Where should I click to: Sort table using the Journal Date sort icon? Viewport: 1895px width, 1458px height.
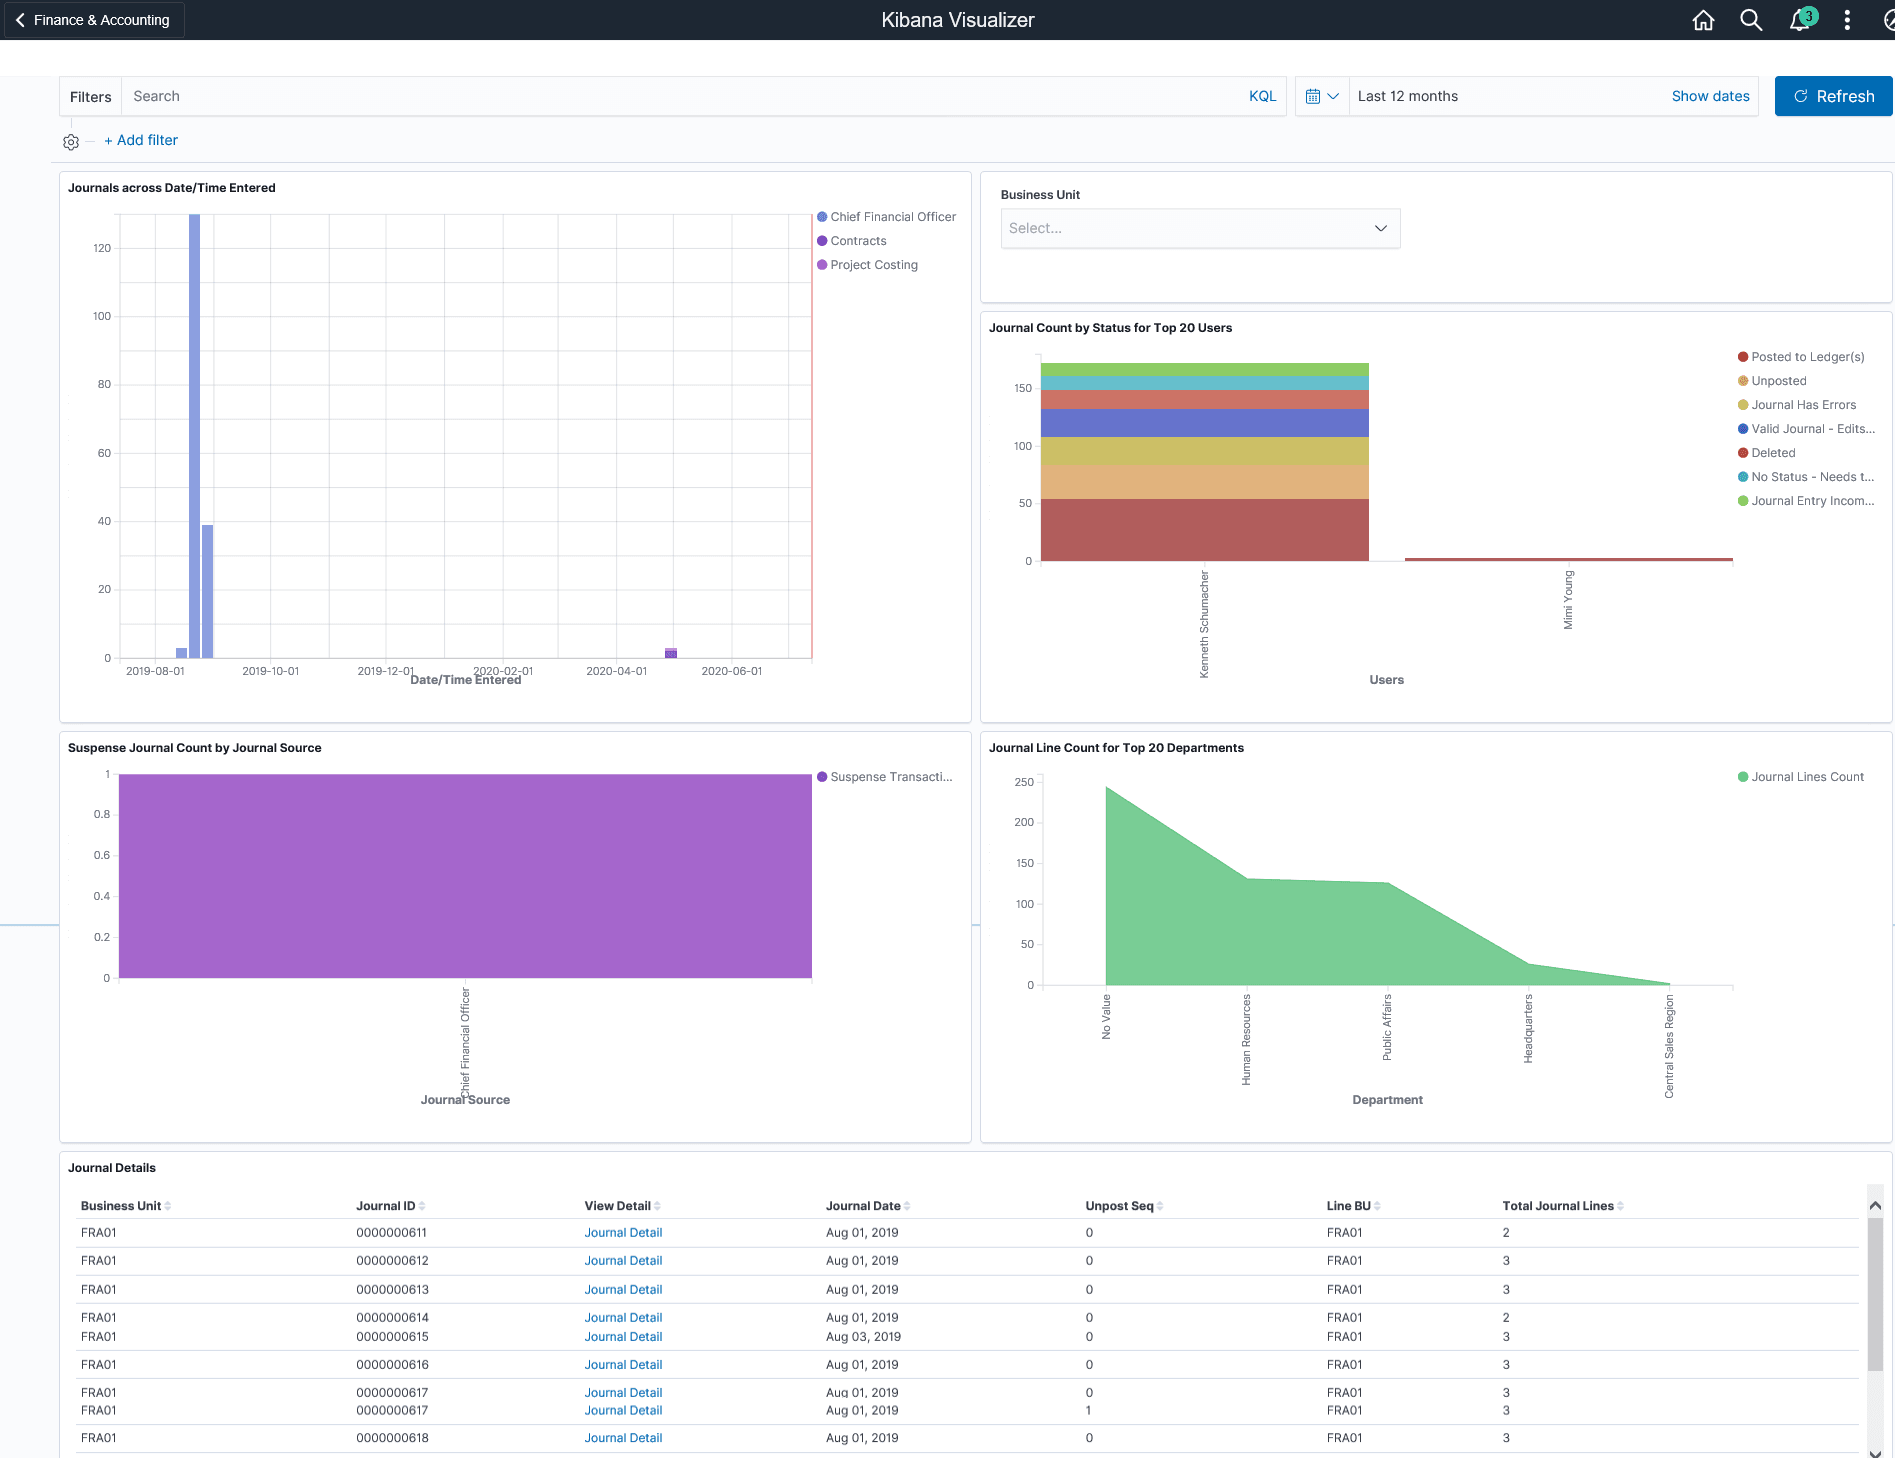pyautogui.click(x=906, y=1206)
